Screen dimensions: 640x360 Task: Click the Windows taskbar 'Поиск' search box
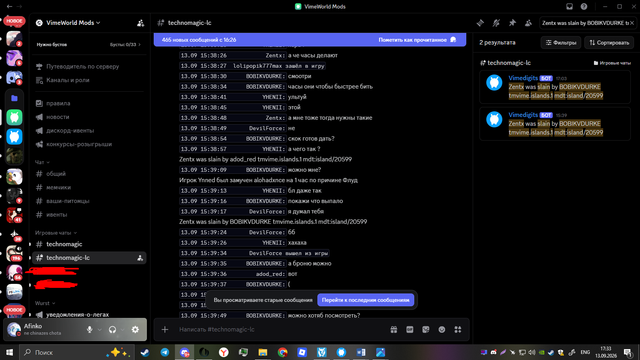[76, 352]
